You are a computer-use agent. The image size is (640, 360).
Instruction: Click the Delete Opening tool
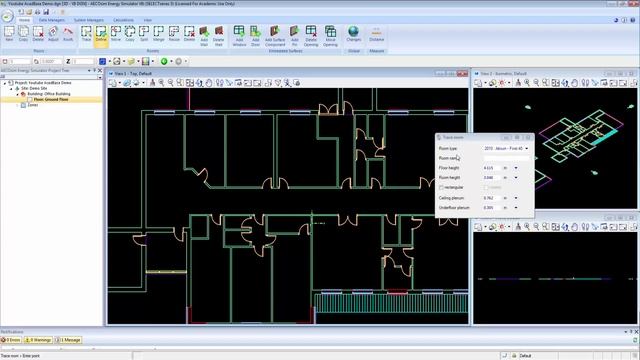pyautogui.click(x=311, y=36)
